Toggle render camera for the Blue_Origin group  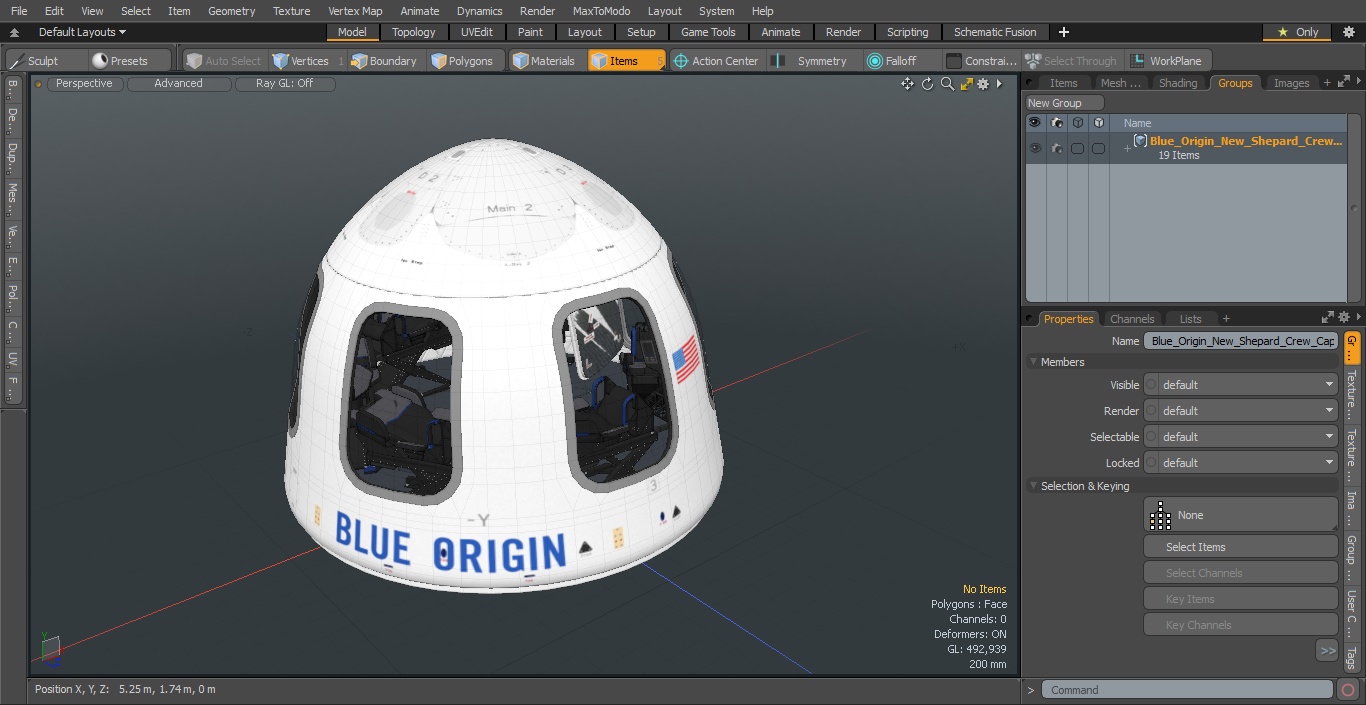(1056, 148)
